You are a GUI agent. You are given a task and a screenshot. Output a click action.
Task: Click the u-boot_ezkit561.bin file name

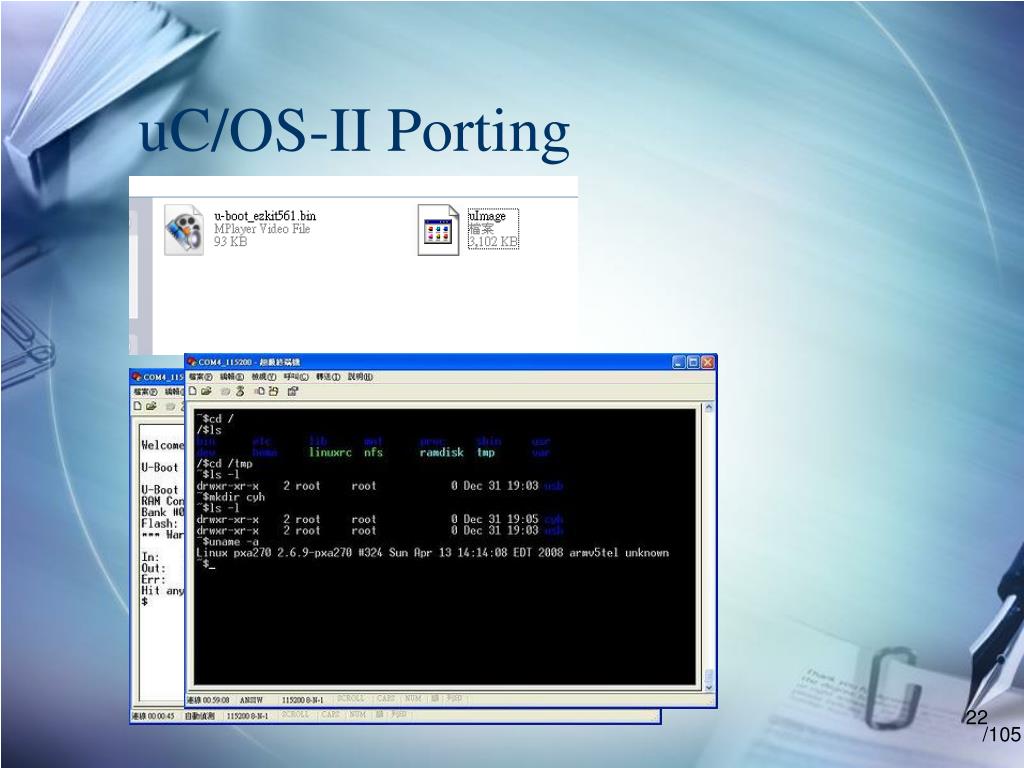265,216
